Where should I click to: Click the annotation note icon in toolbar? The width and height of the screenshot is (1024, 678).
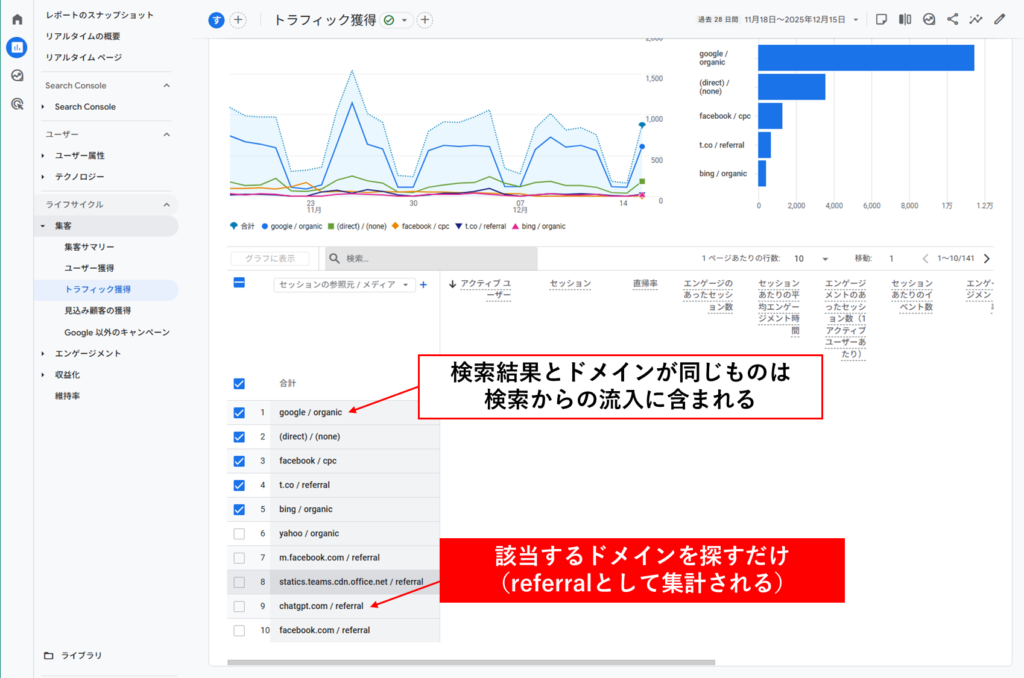(881, 19)
